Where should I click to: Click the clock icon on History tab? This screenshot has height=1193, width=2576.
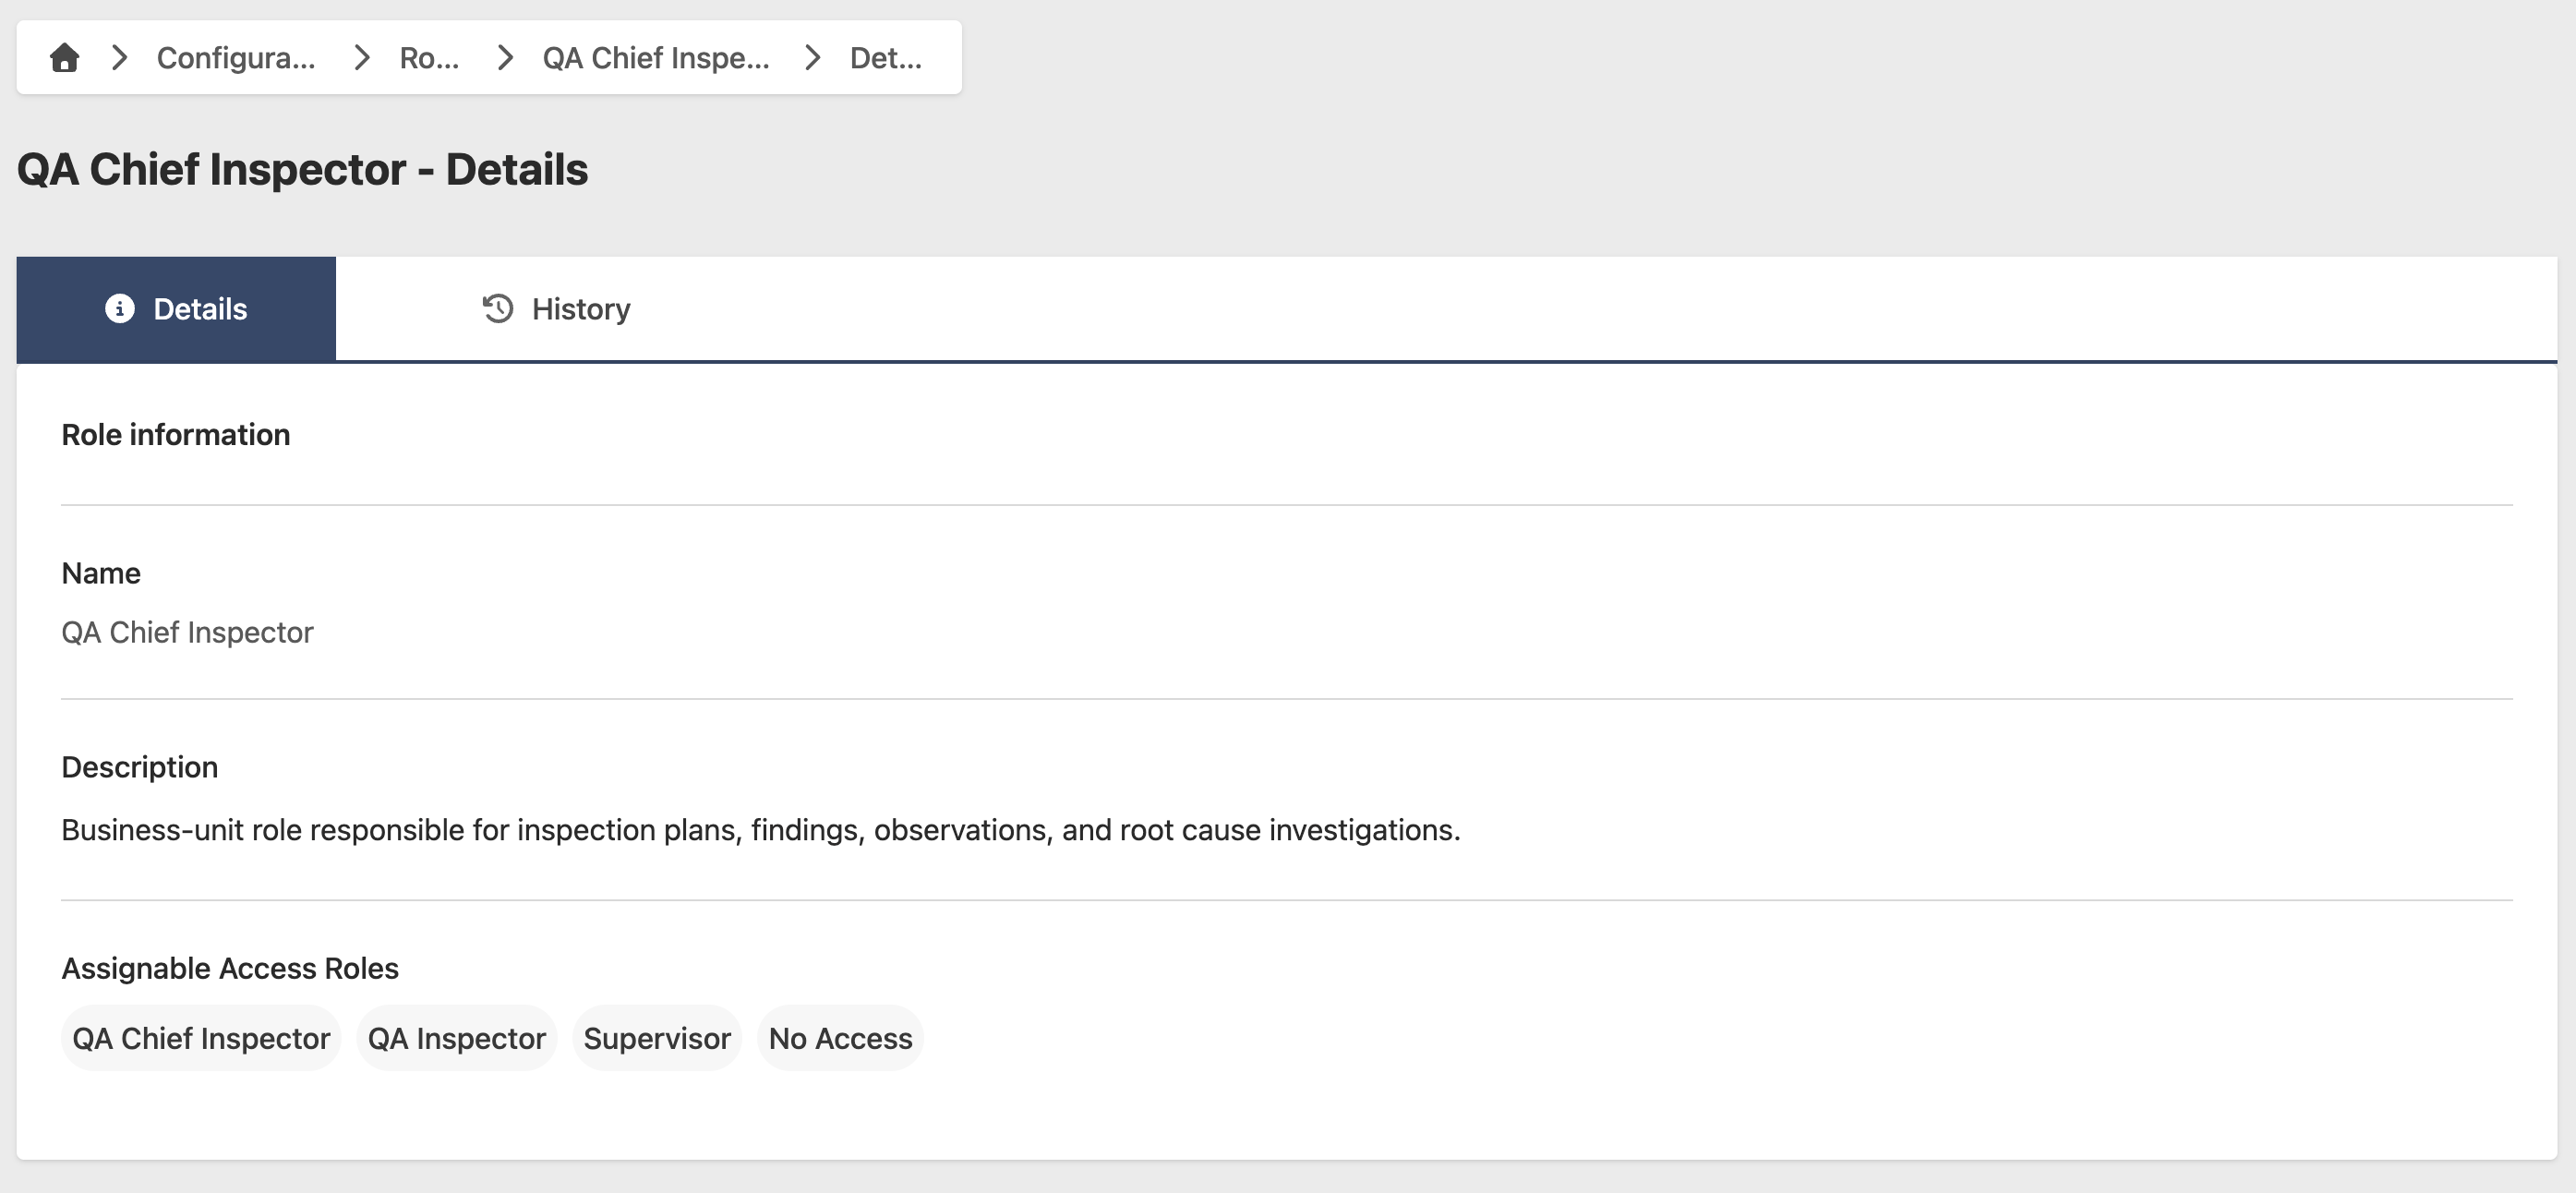coord(498,309)
